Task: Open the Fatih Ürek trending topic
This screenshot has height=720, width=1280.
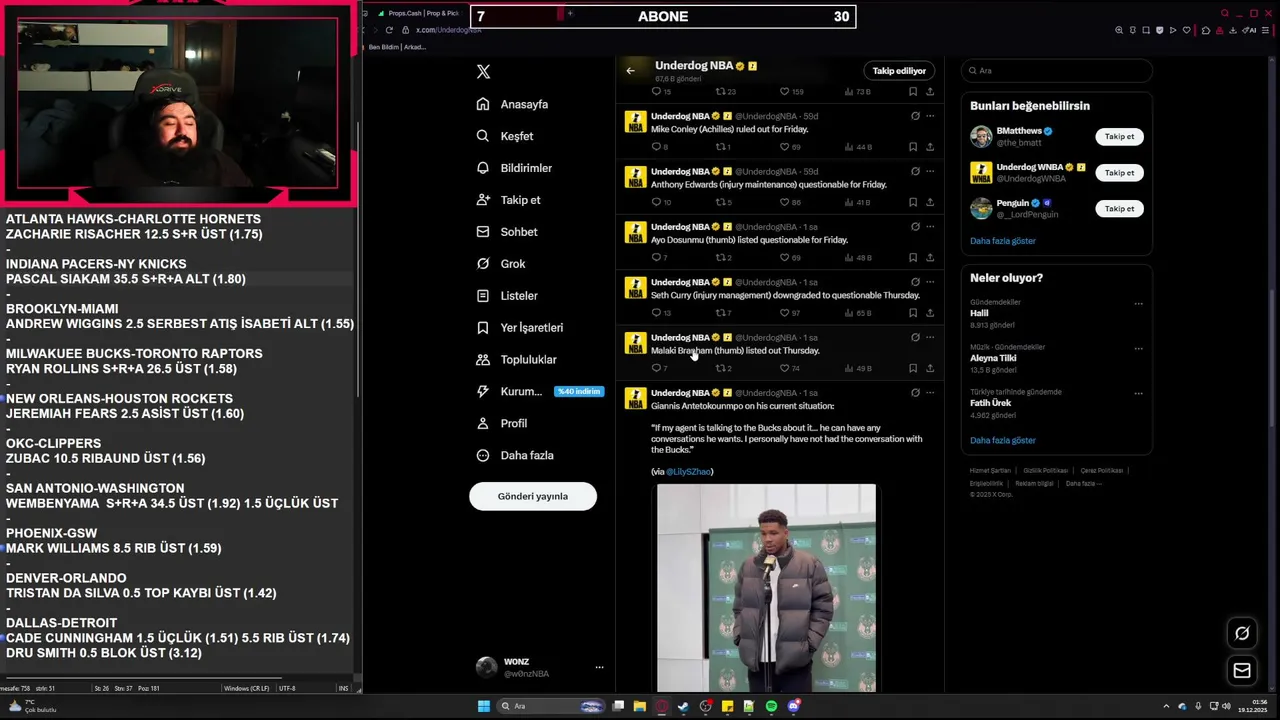Action: click(x=990, y=403)
